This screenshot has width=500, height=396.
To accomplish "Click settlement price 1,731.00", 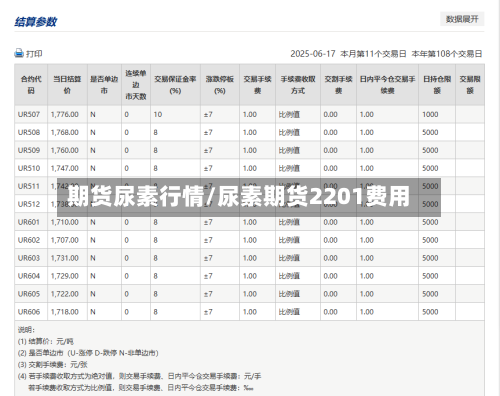I will [65, 258].
